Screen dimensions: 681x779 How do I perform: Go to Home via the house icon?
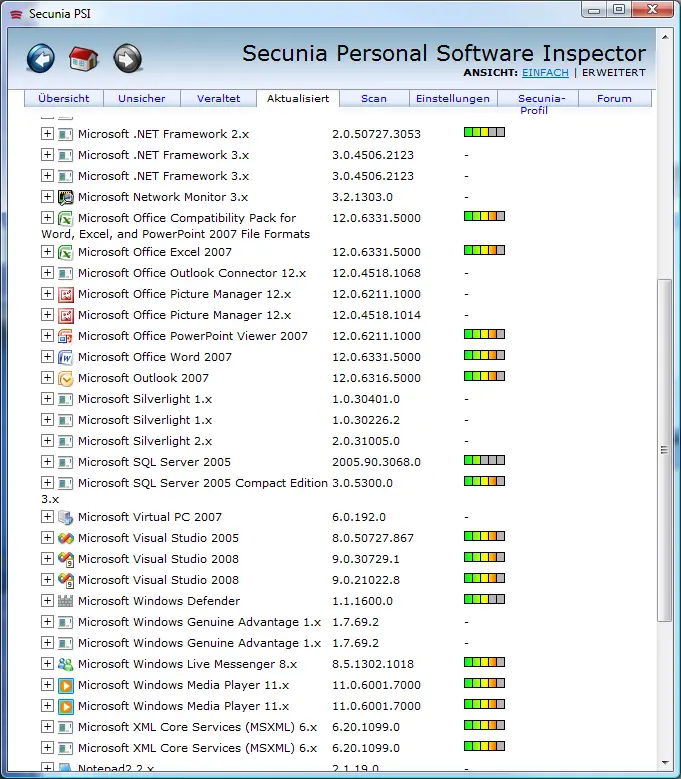(x=83, y=59)
